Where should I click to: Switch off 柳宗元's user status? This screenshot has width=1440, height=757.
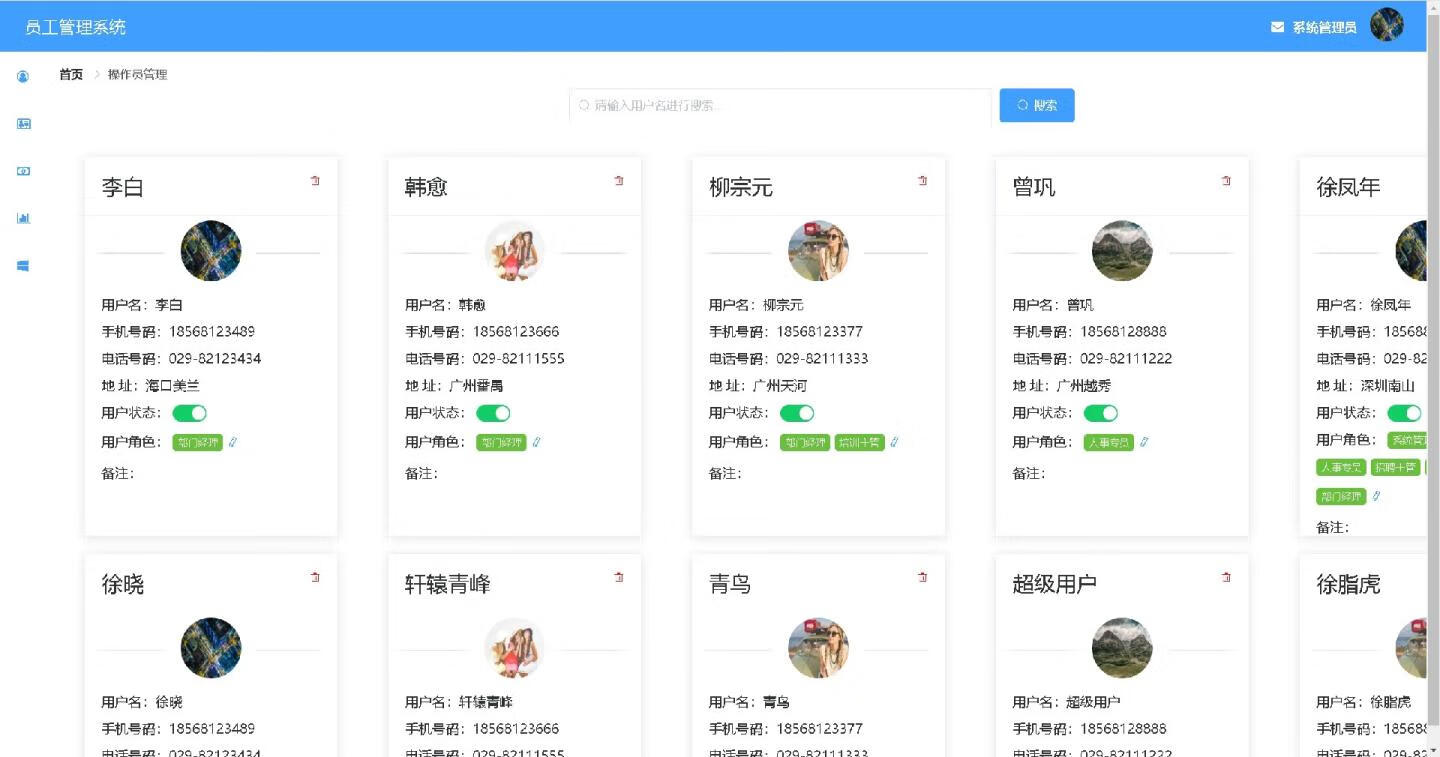point(798,413)
